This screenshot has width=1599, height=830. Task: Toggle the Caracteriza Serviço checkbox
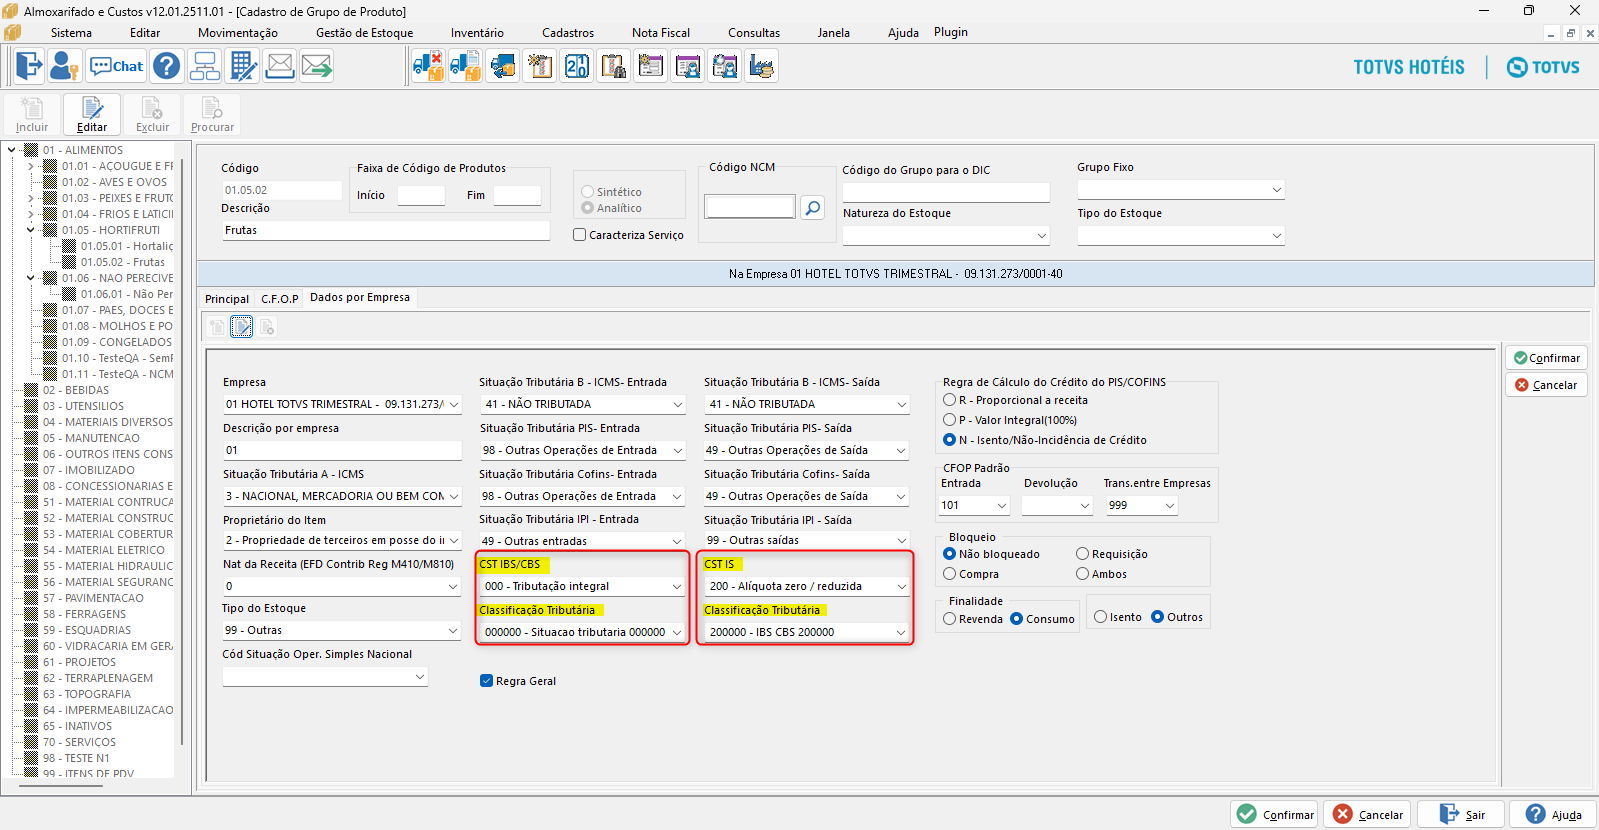579,235
